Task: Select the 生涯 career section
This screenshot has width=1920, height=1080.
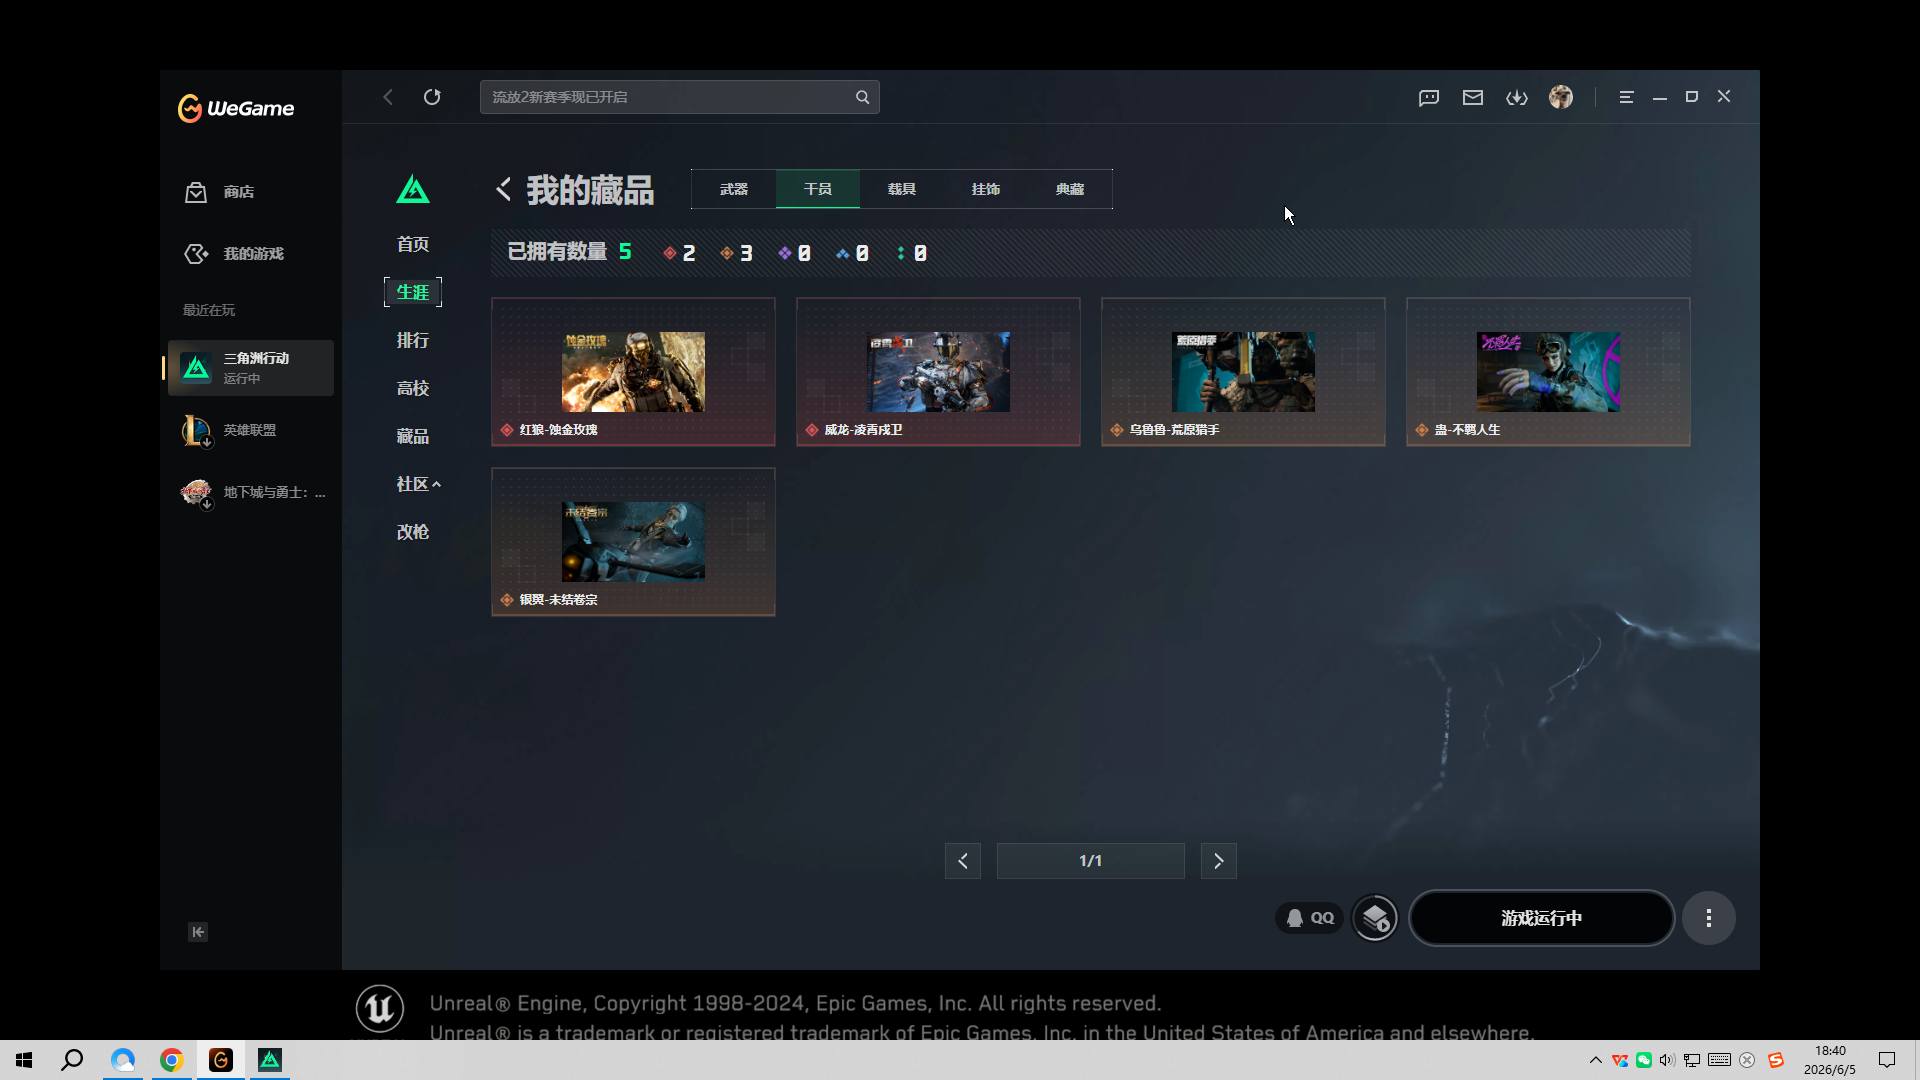Action: pyautogui.click(x=413, y=292)
